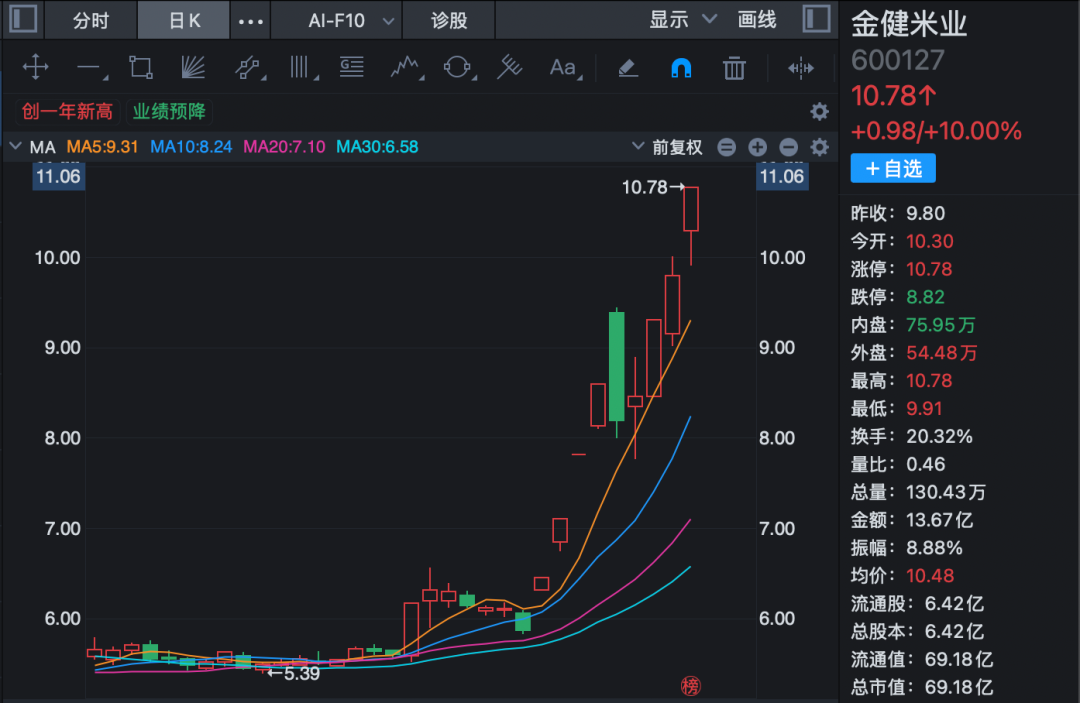Screen dimensions: 1080x703
Task: Click the stock code 600127
Action: (x=897, y=61)
